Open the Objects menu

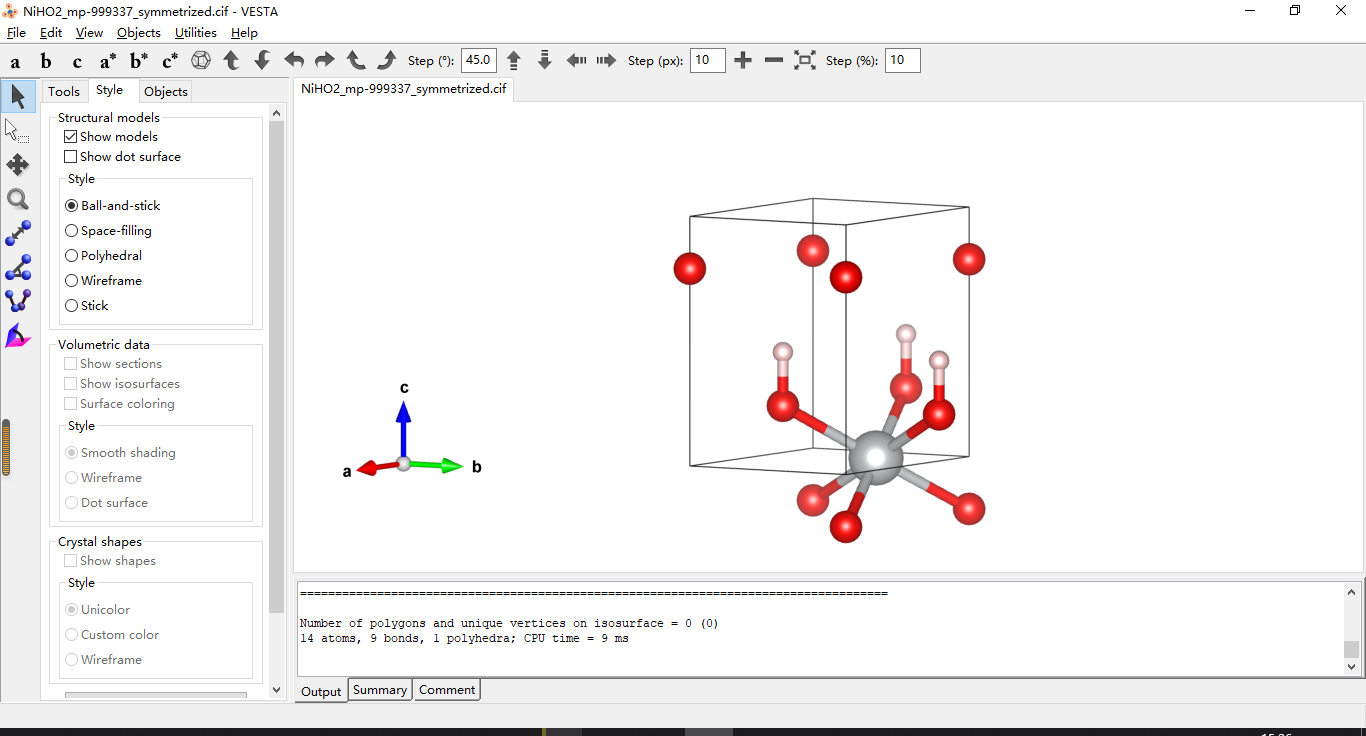(139, 33)
